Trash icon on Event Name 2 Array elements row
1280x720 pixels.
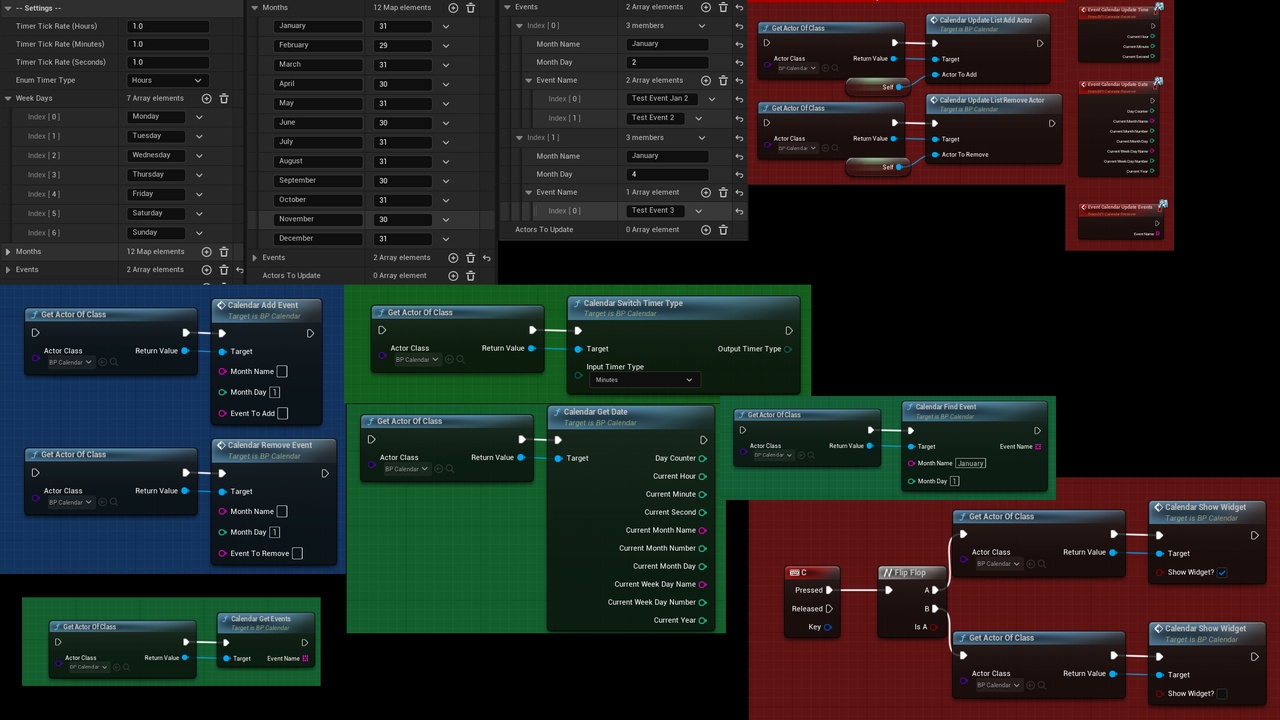click(x=723, y=80)
